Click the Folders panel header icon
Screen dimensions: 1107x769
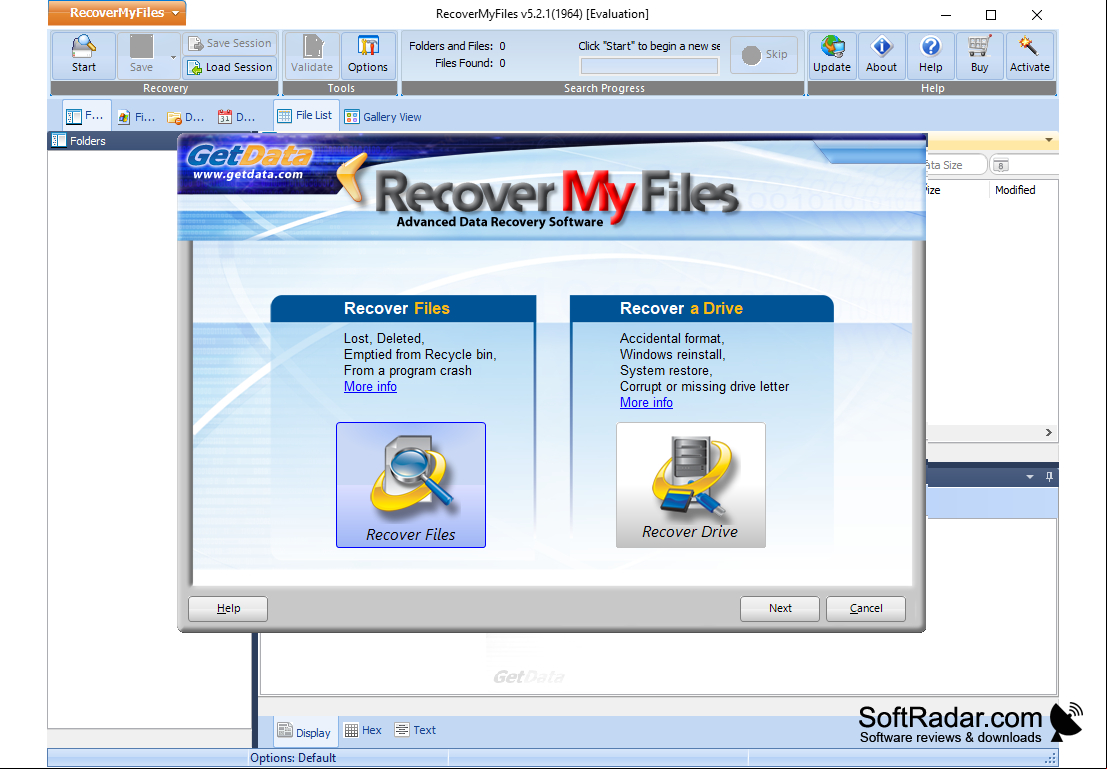pyautogui.click(x=59, y=141)
